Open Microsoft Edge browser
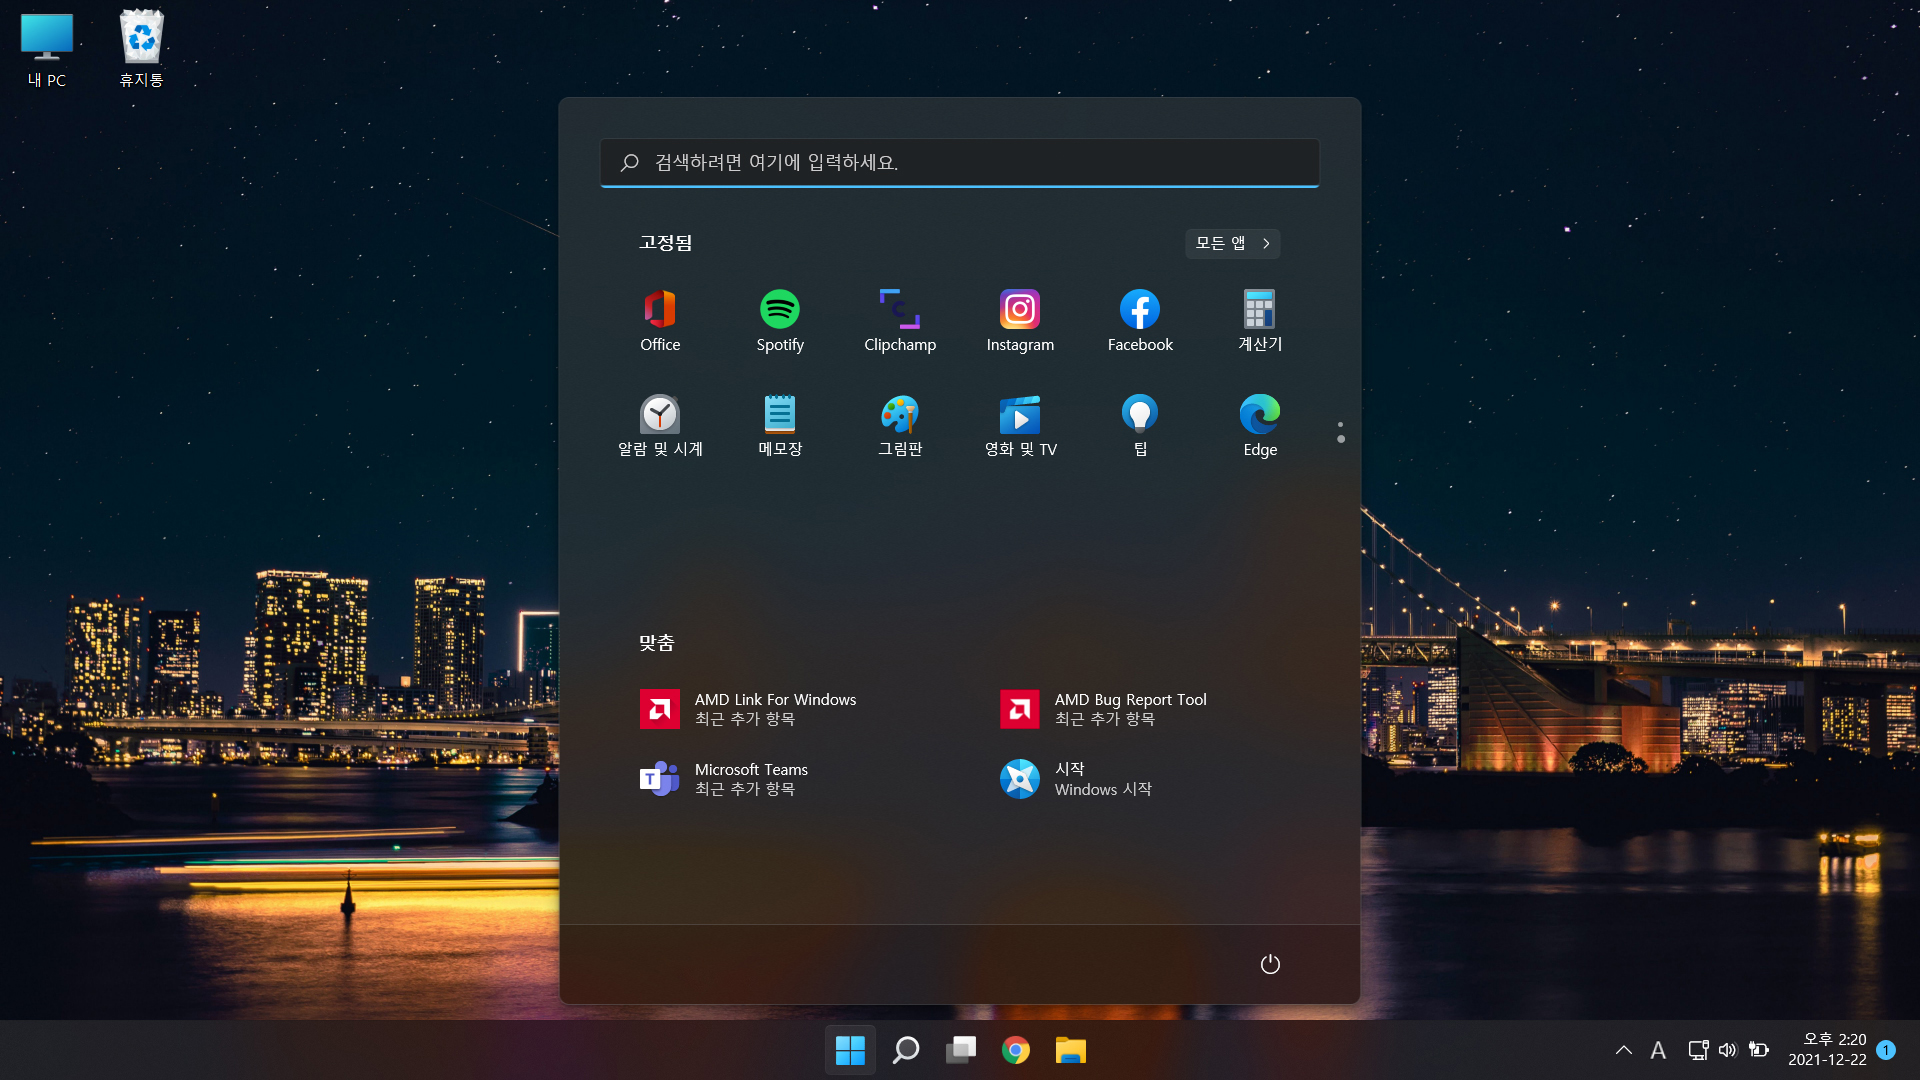 point(1260,425)
